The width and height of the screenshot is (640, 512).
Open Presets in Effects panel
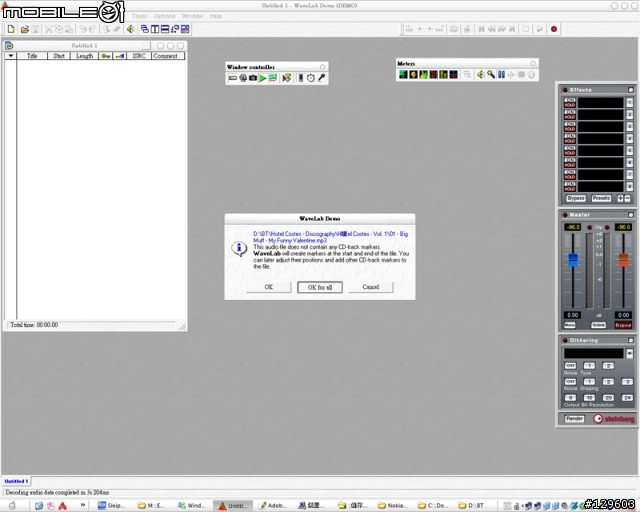coord(601,198)
